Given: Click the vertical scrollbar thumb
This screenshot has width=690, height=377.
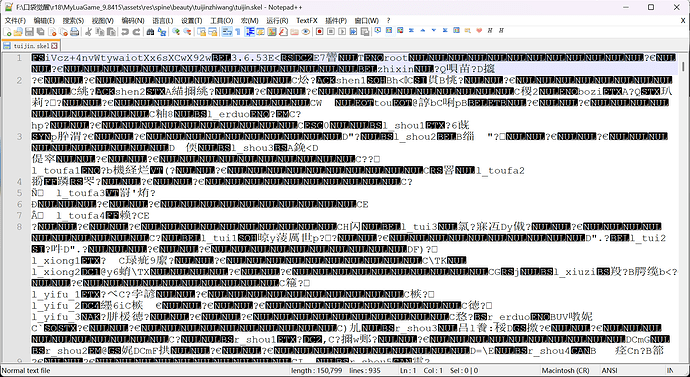Looking at the screenshot, I should pyautogui.click(x=683, y=66).
